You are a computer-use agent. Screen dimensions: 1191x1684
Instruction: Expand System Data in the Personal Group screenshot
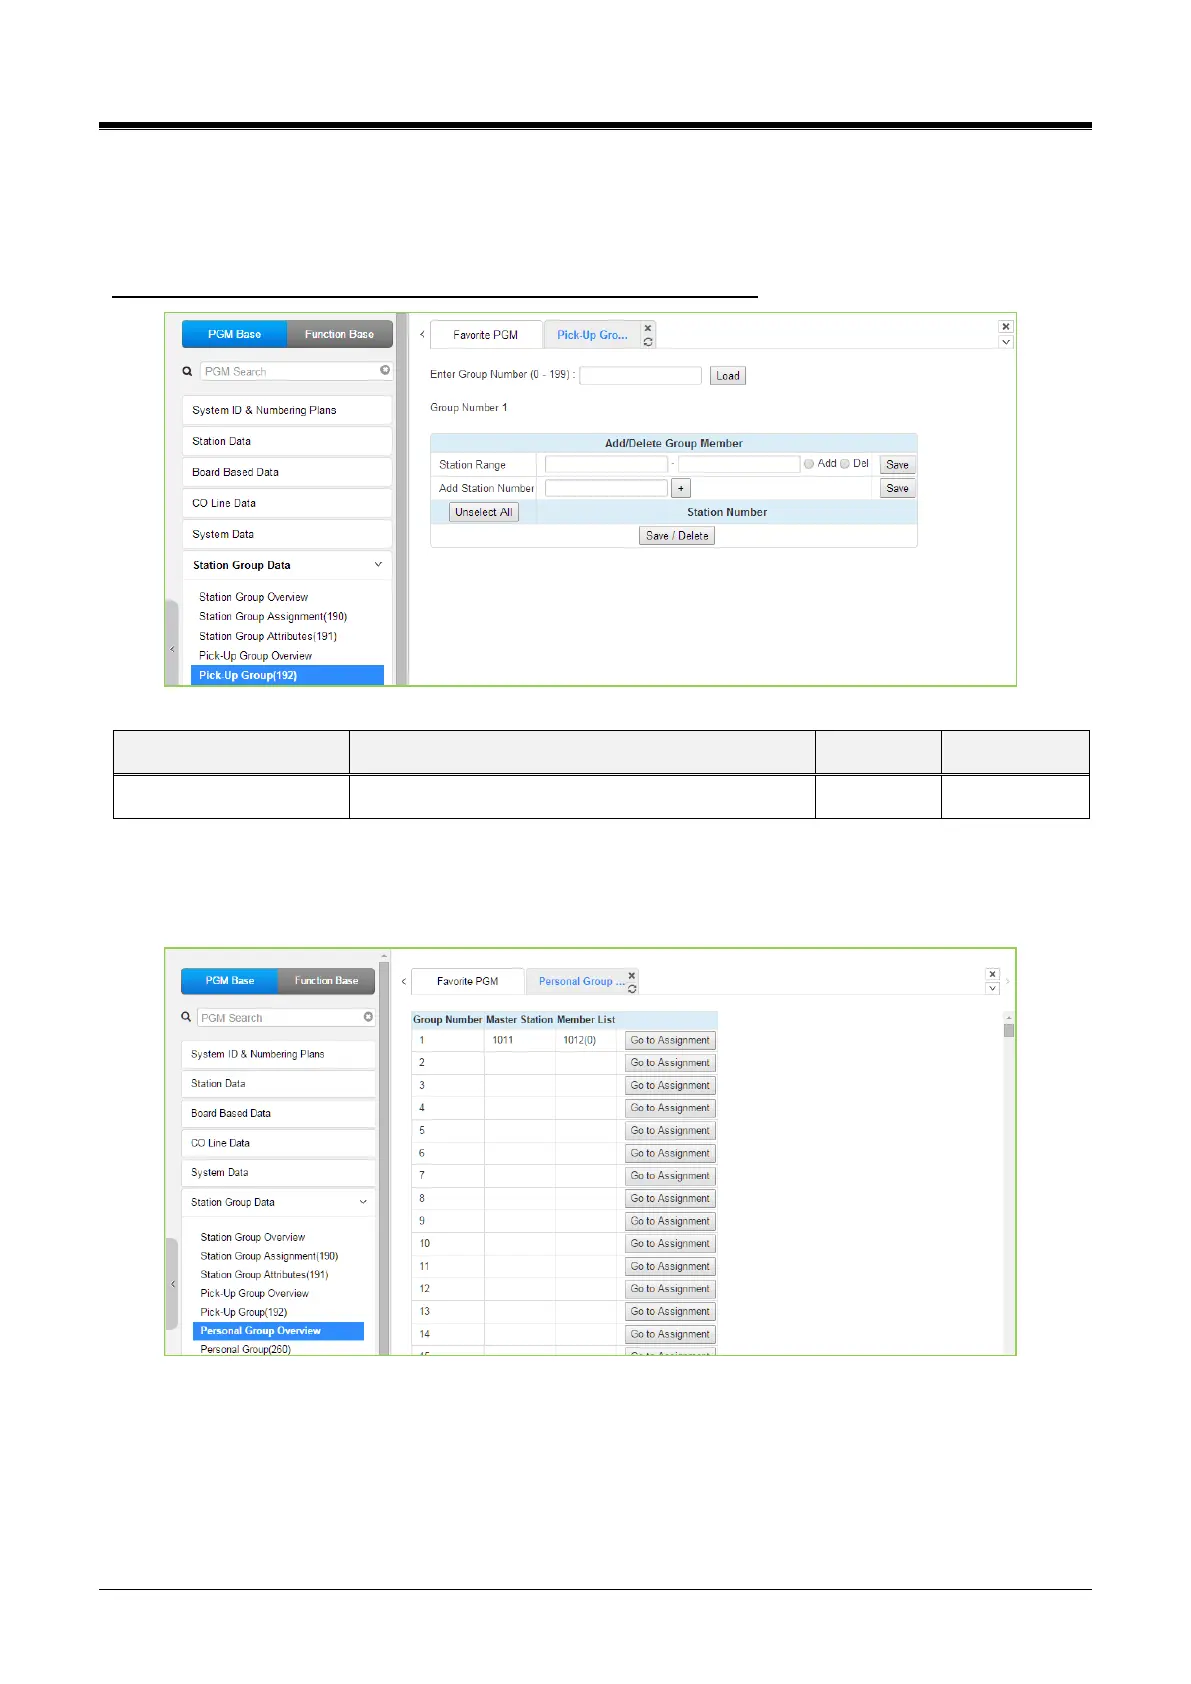point(278,1172)
